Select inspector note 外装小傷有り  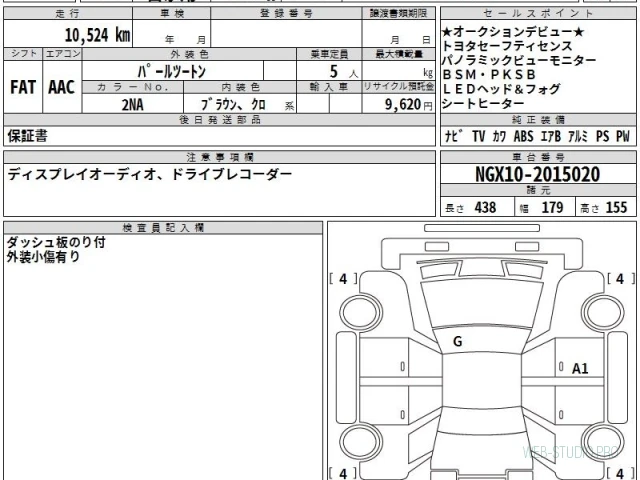click(43, 257)
